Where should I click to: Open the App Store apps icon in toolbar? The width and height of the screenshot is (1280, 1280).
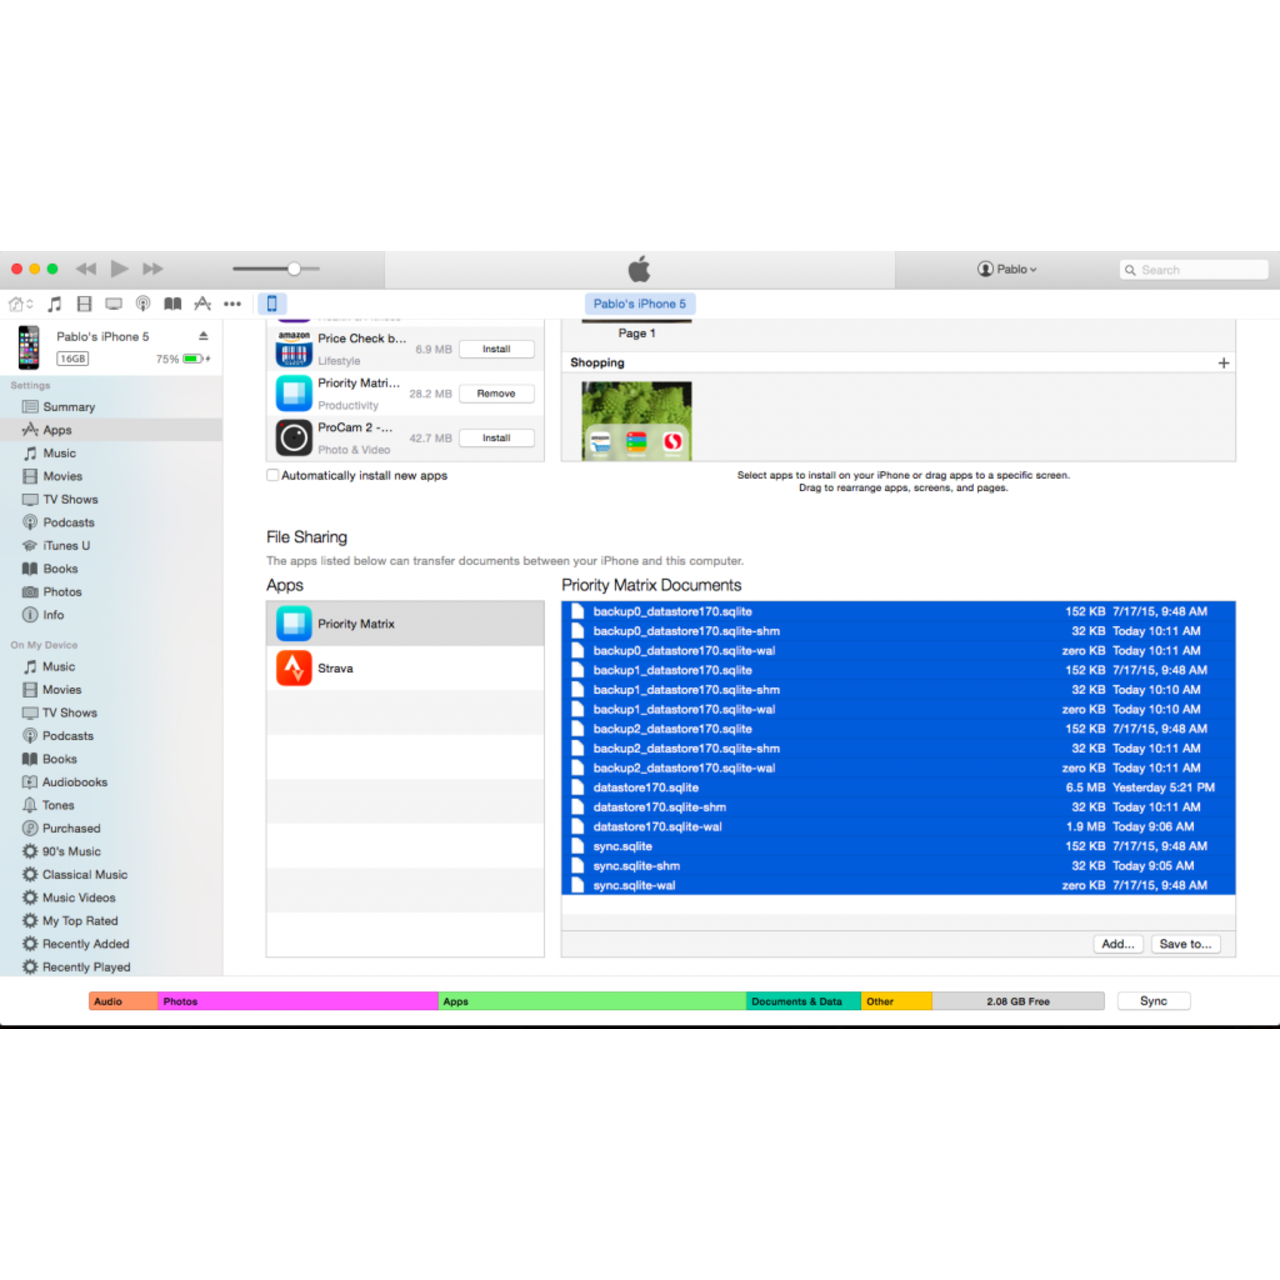coord(203,304)
